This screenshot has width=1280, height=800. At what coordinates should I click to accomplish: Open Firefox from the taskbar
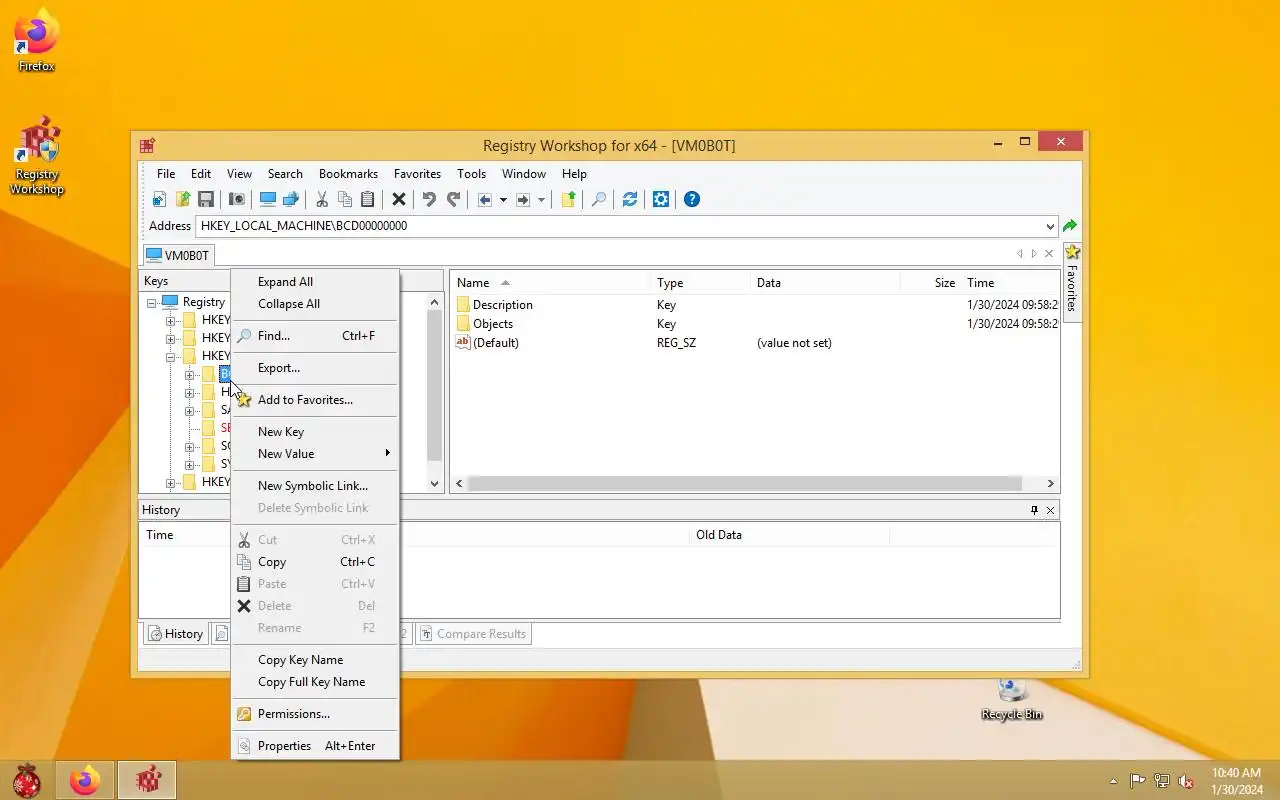(x=85, y=779)
